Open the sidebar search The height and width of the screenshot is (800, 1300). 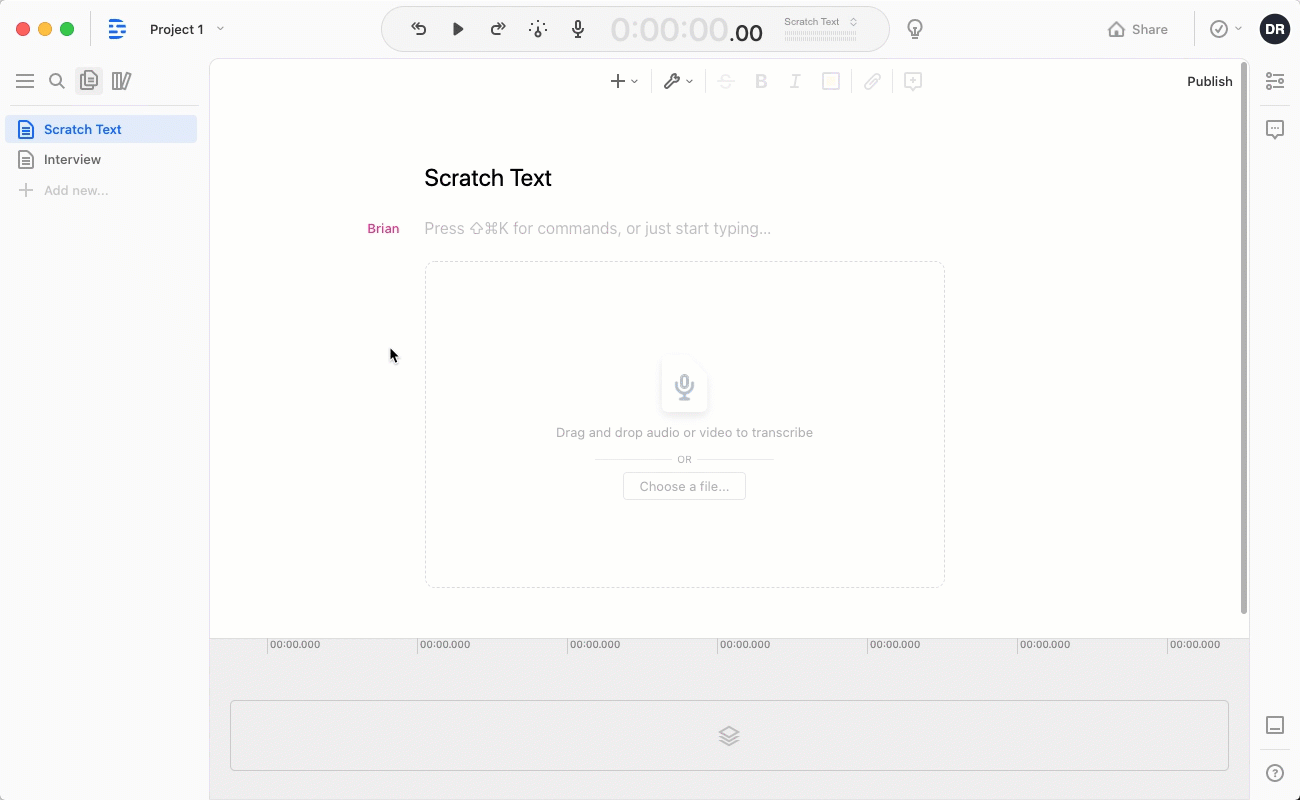[57, 81]
